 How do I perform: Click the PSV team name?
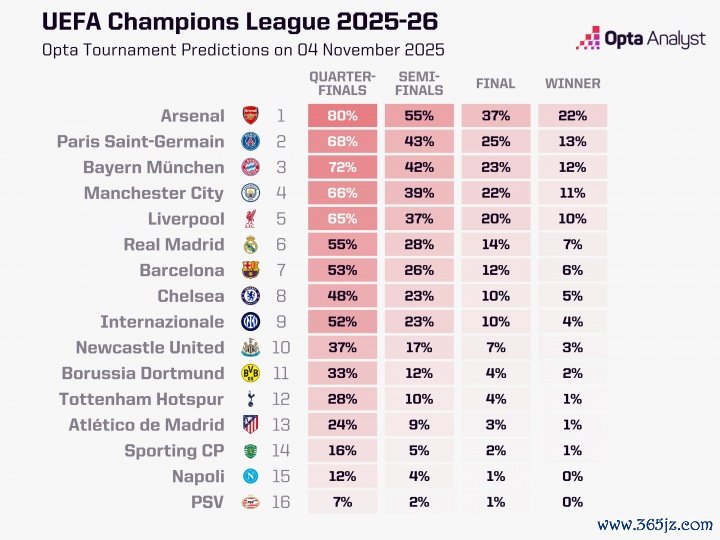point(207,502)
